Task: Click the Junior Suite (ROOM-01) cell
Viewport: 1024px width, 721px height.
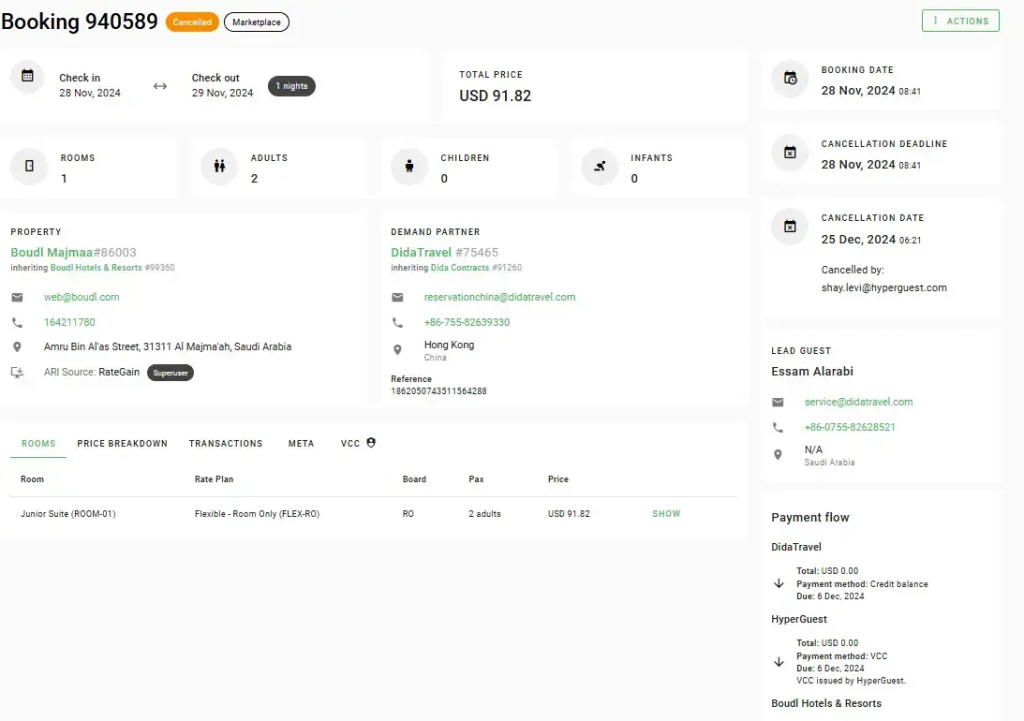Action: click(68, 514)
